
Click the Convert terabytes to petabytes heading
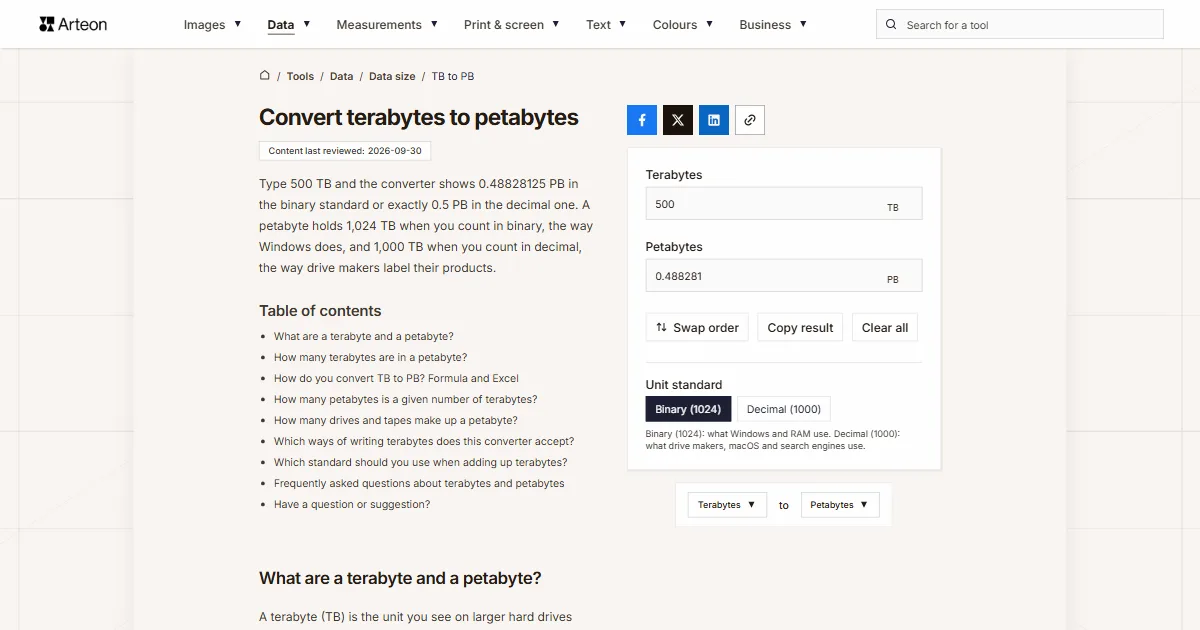[x=419, y=117]
